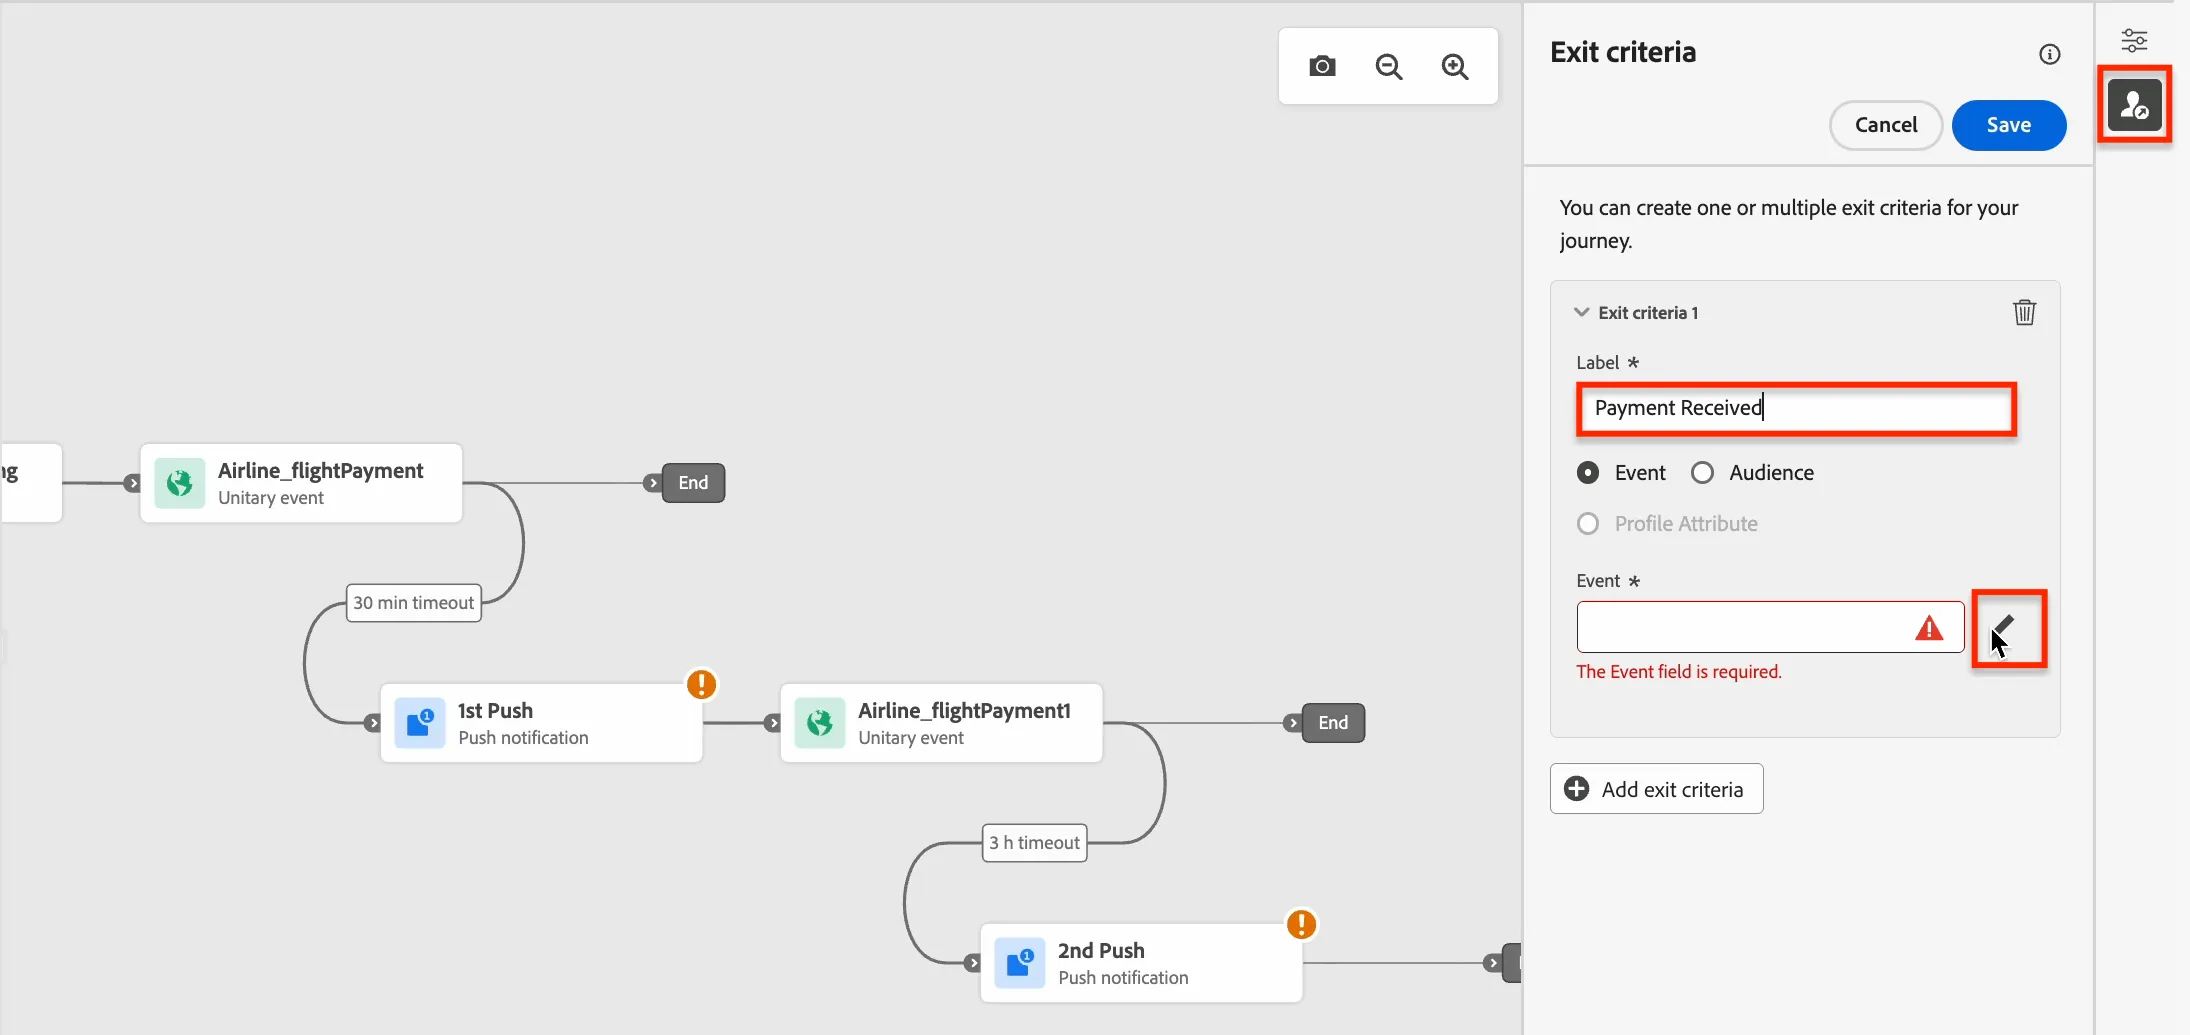Click the Payment Received label field
This screenshot has height=1035, width=2190.
pos(1796,409)
